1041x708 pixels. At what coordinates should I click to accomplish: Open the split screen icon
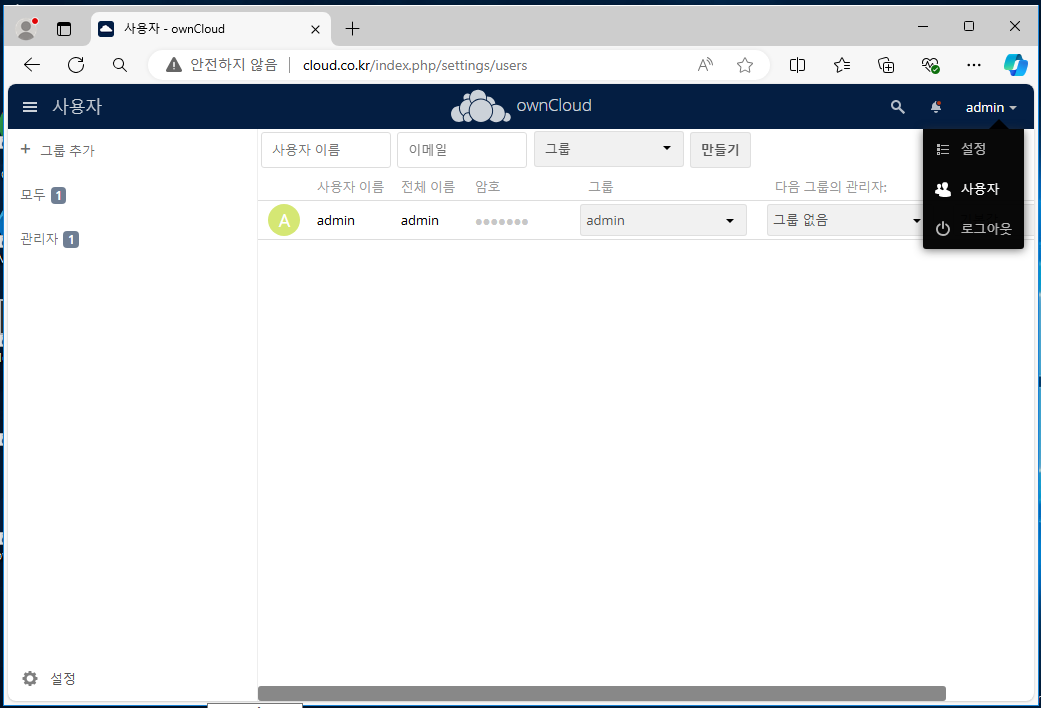point(797,64)
